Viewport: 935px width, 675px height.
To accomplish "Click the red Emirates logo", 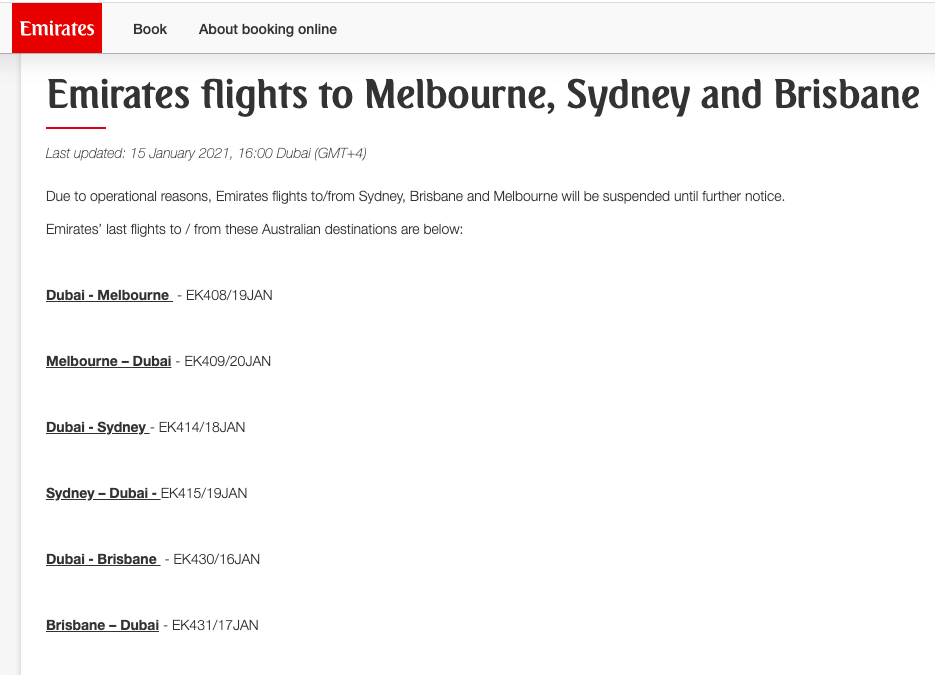I will [57, 28].
